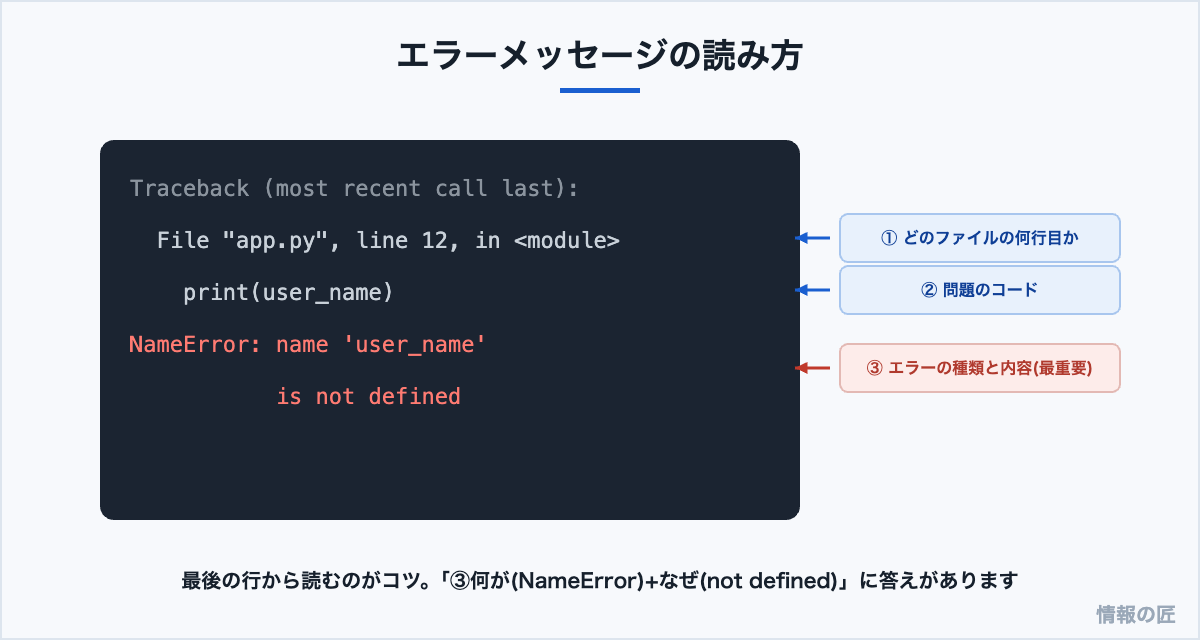Click the red 'is not defined' text
This screenshot has height=640, width=1200.
369,397
